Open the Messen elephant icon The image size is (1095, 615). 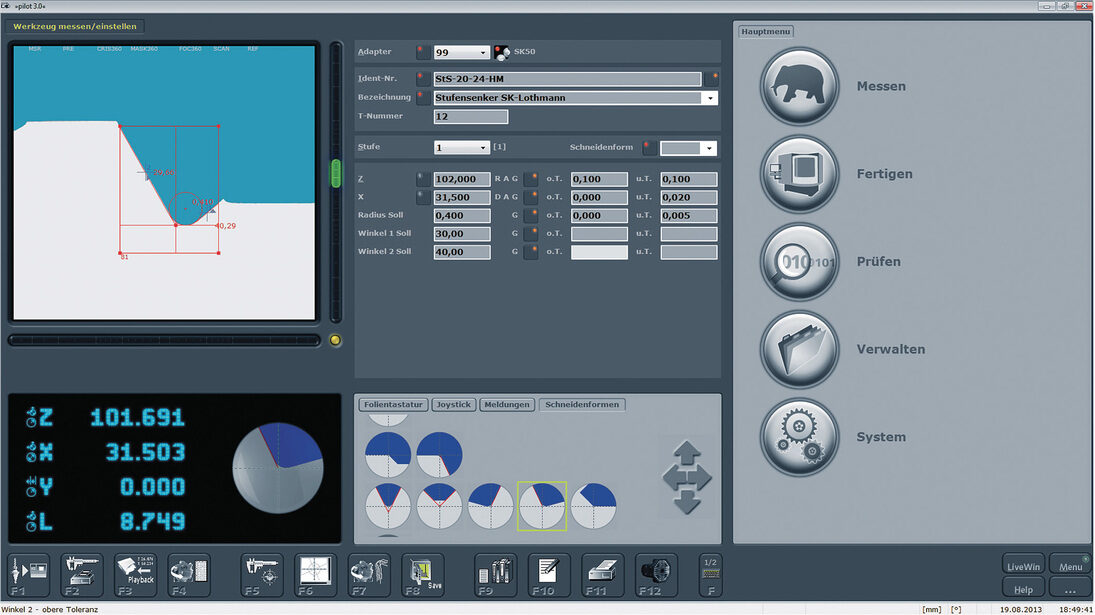(799, 87)
